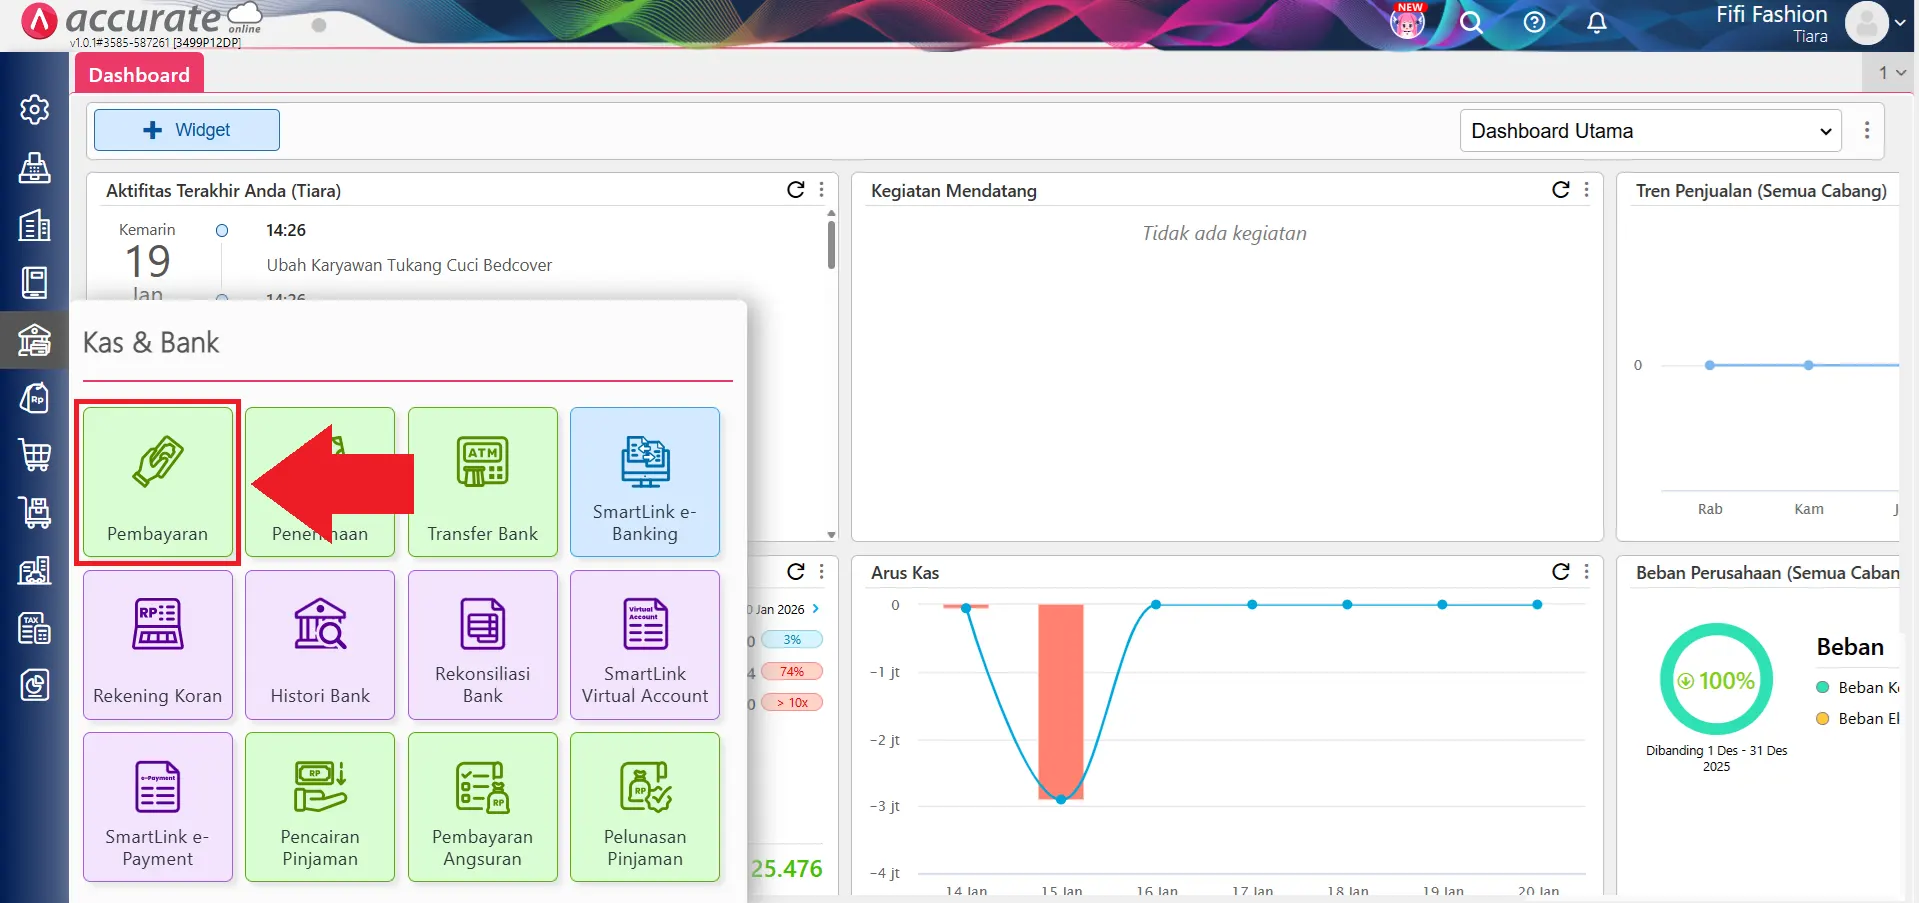Open SmartLink e-Banking tile
The width and height of the screenshot is (1919, 903).
click(644, 482)
